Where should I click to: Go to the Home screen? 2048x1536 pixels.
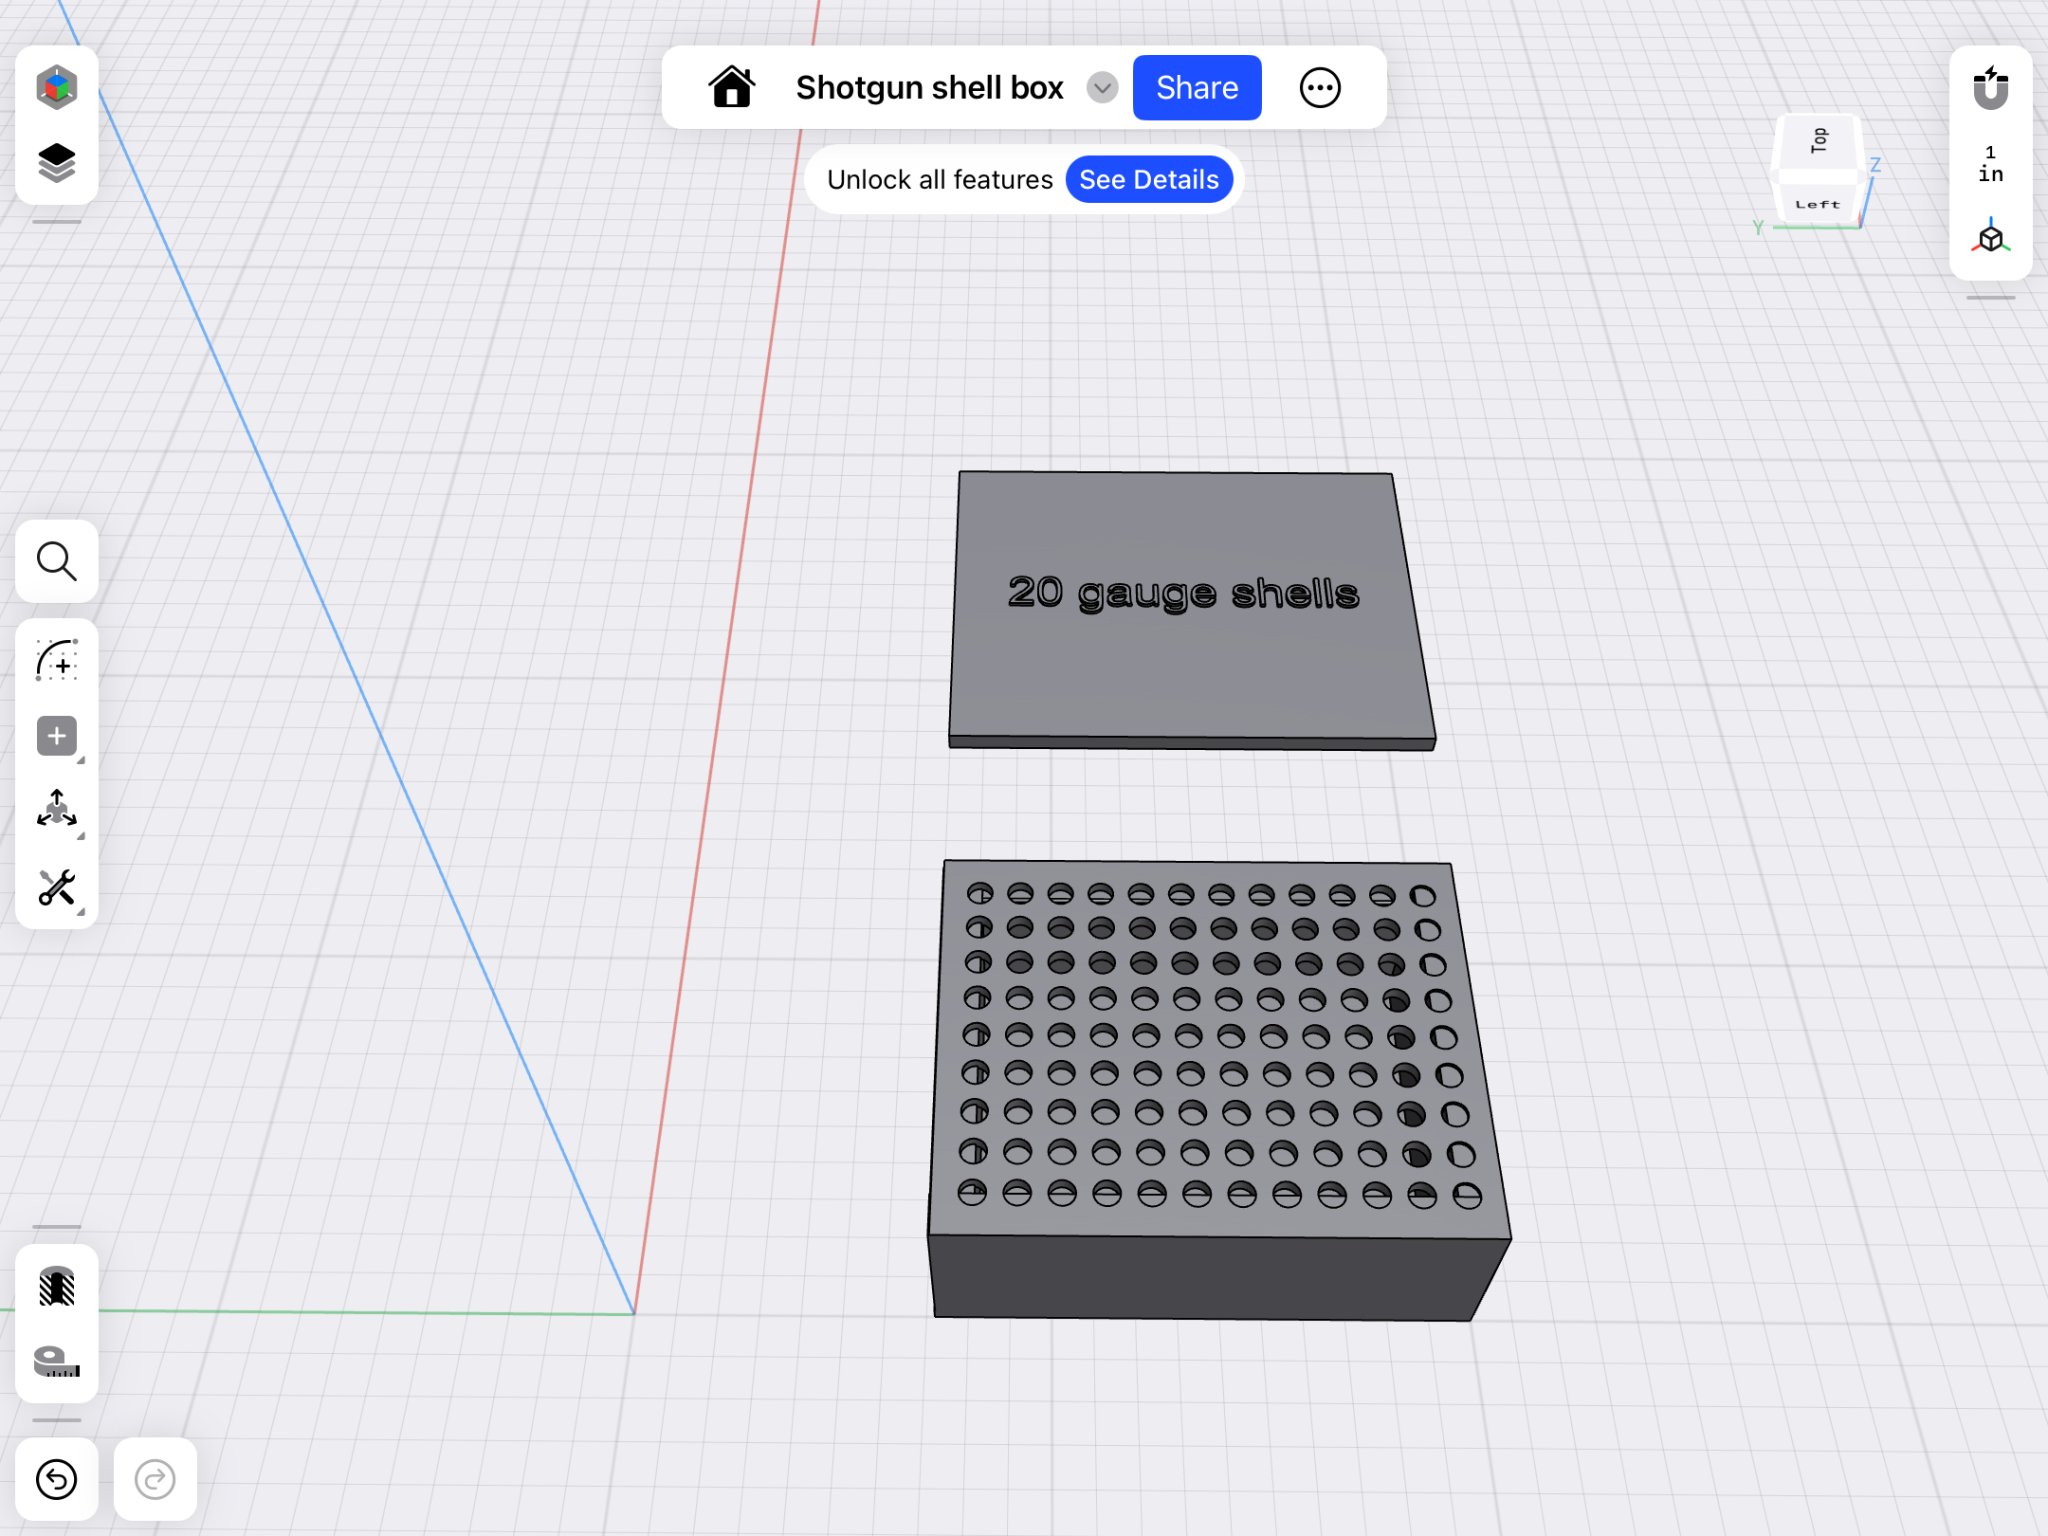pos(732,88)
